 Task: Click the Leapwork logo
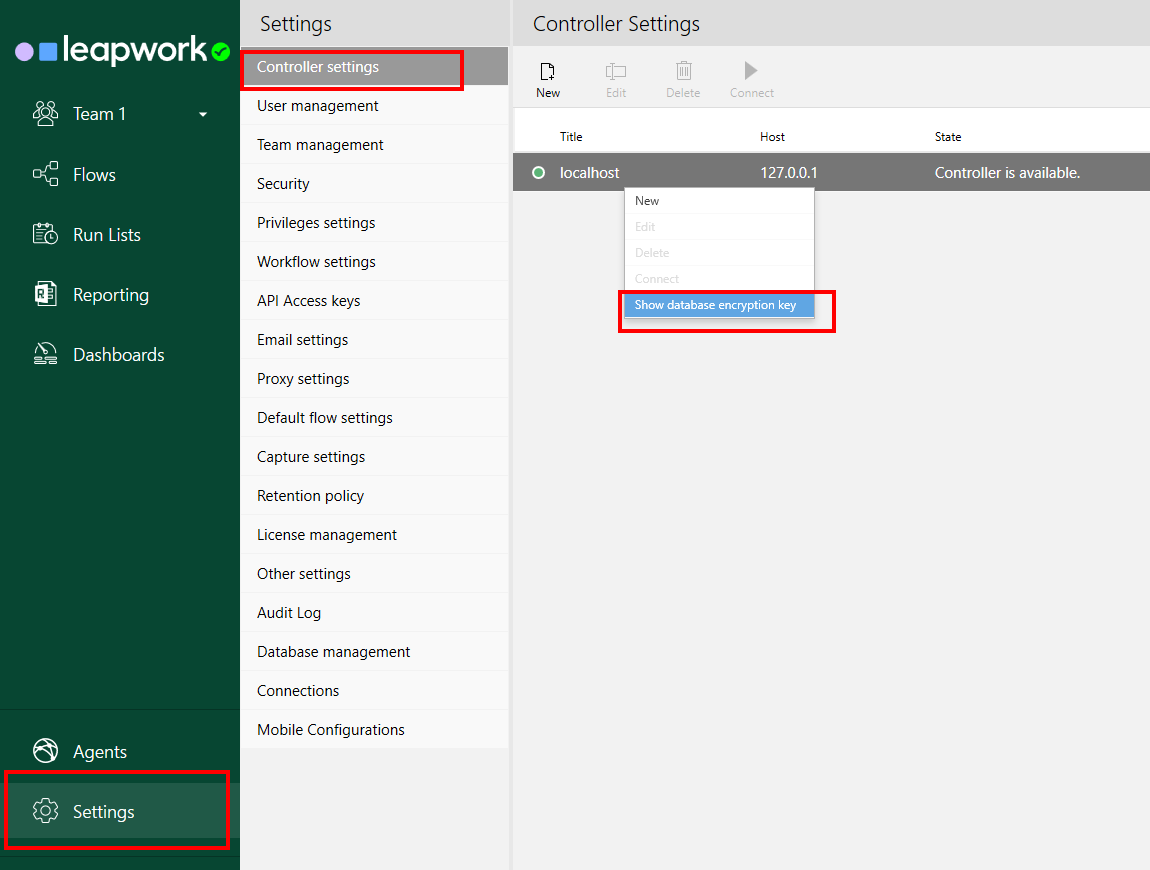tap(122, 50)
